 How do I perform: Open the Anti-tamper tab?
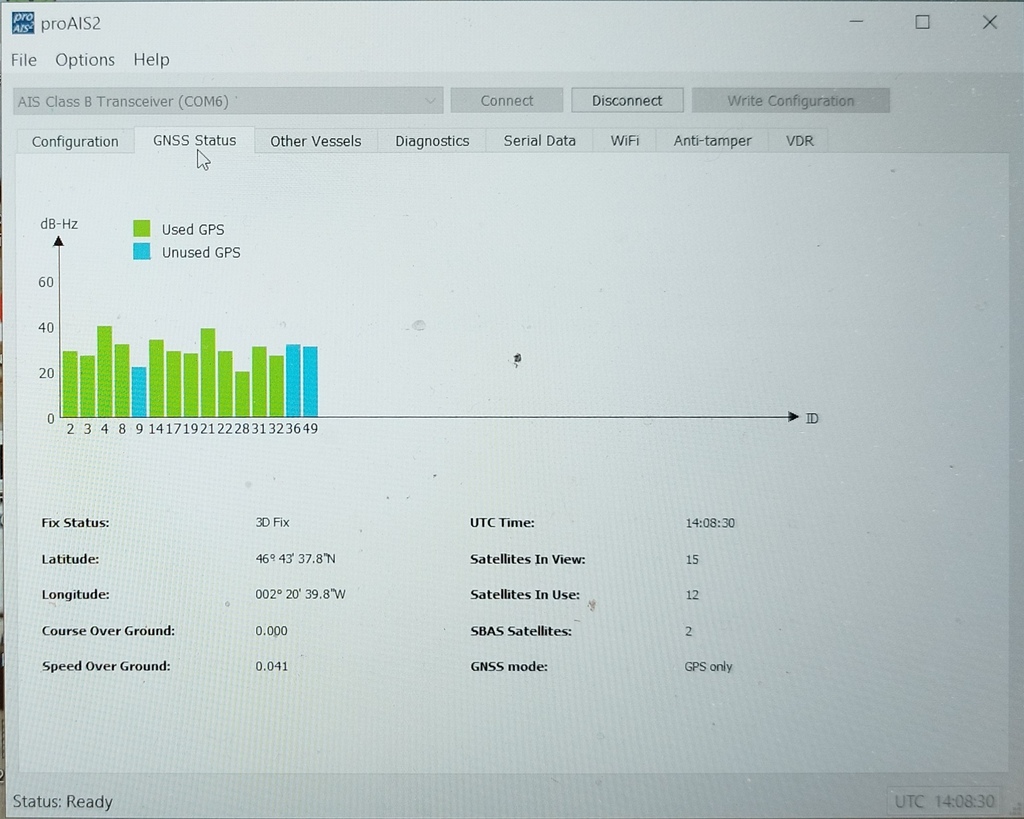[x=712, y=141]
